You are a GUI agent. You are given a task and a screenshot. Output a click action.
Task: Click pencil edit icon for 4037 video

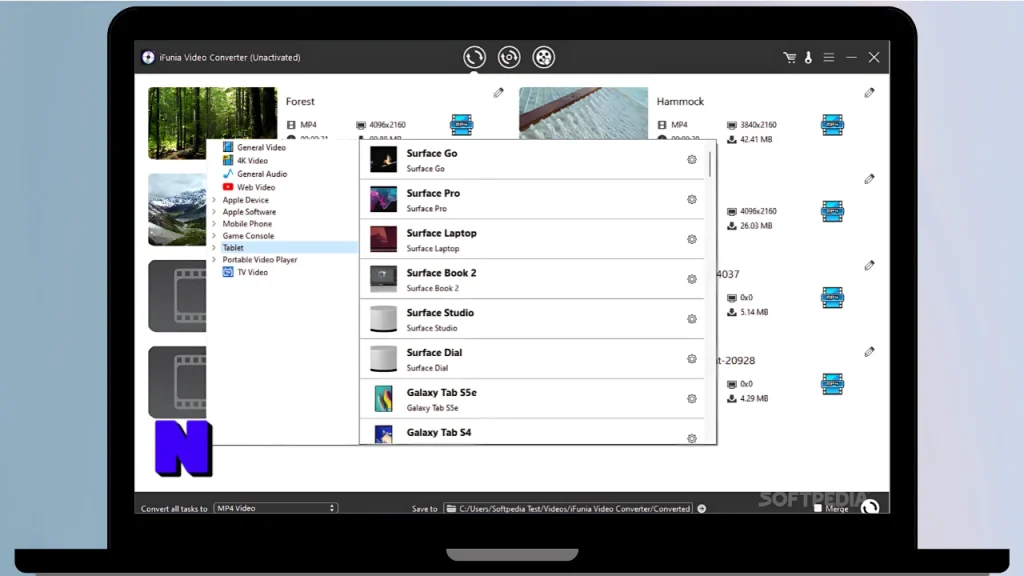869,266
